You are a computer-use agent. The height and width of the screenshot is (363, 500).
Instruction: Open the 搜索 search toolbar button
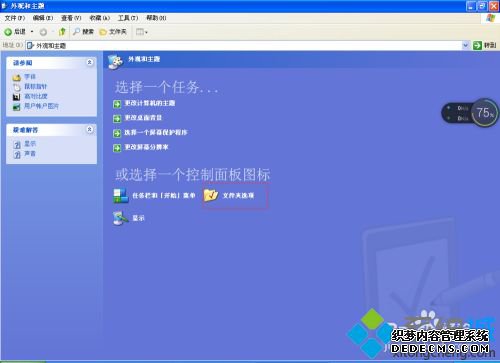(83, 32)
